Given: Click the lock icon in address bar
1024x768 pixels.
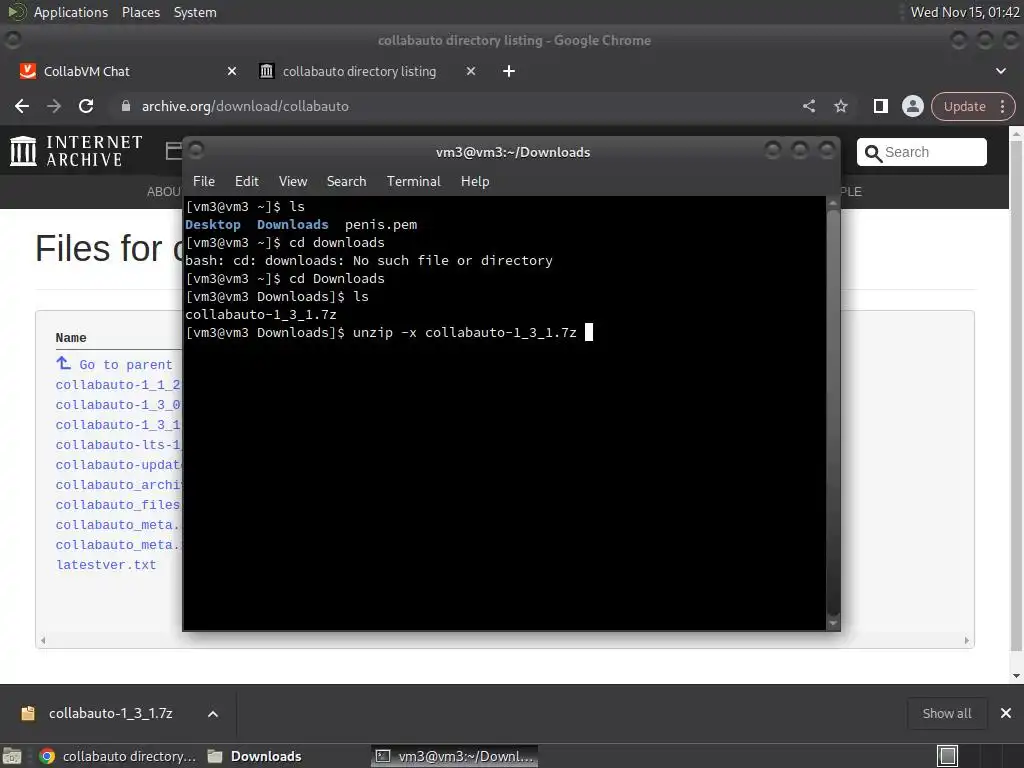Looking at the screenshot, I should [x=125, y=106].
